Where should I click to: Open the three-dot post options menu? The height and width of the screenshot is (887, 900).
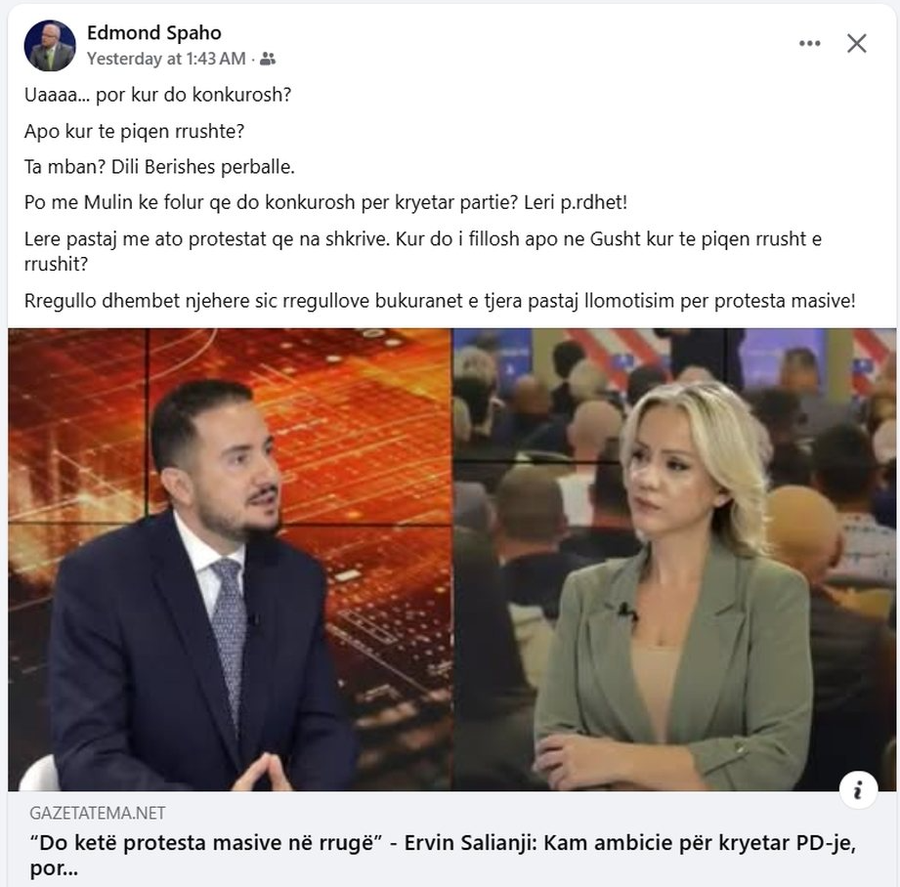point(809,43)
